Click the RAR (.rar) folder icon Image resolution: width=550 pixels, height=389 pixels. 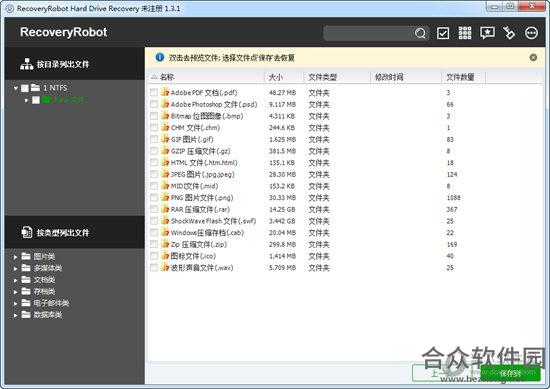click(165, 209)
